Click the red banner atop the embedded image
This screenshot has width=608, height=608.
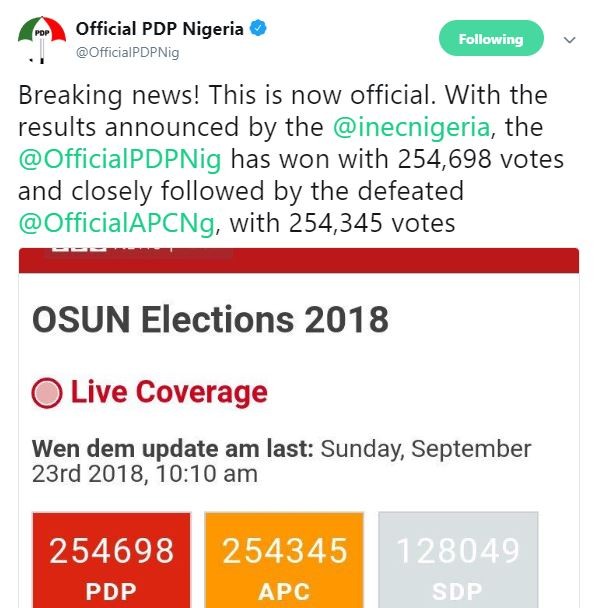tap(400, 261)
